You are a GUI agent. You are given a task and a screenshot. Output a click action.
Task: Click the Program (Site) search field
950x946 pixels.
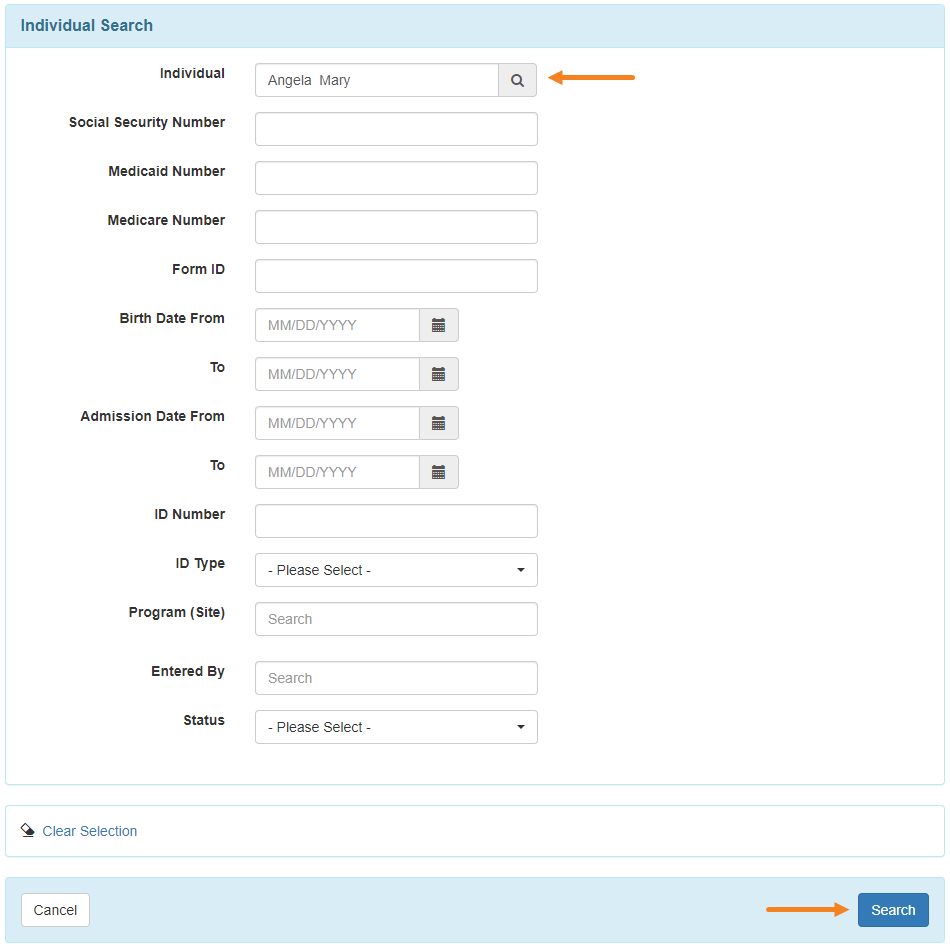(x=396, y=619)
